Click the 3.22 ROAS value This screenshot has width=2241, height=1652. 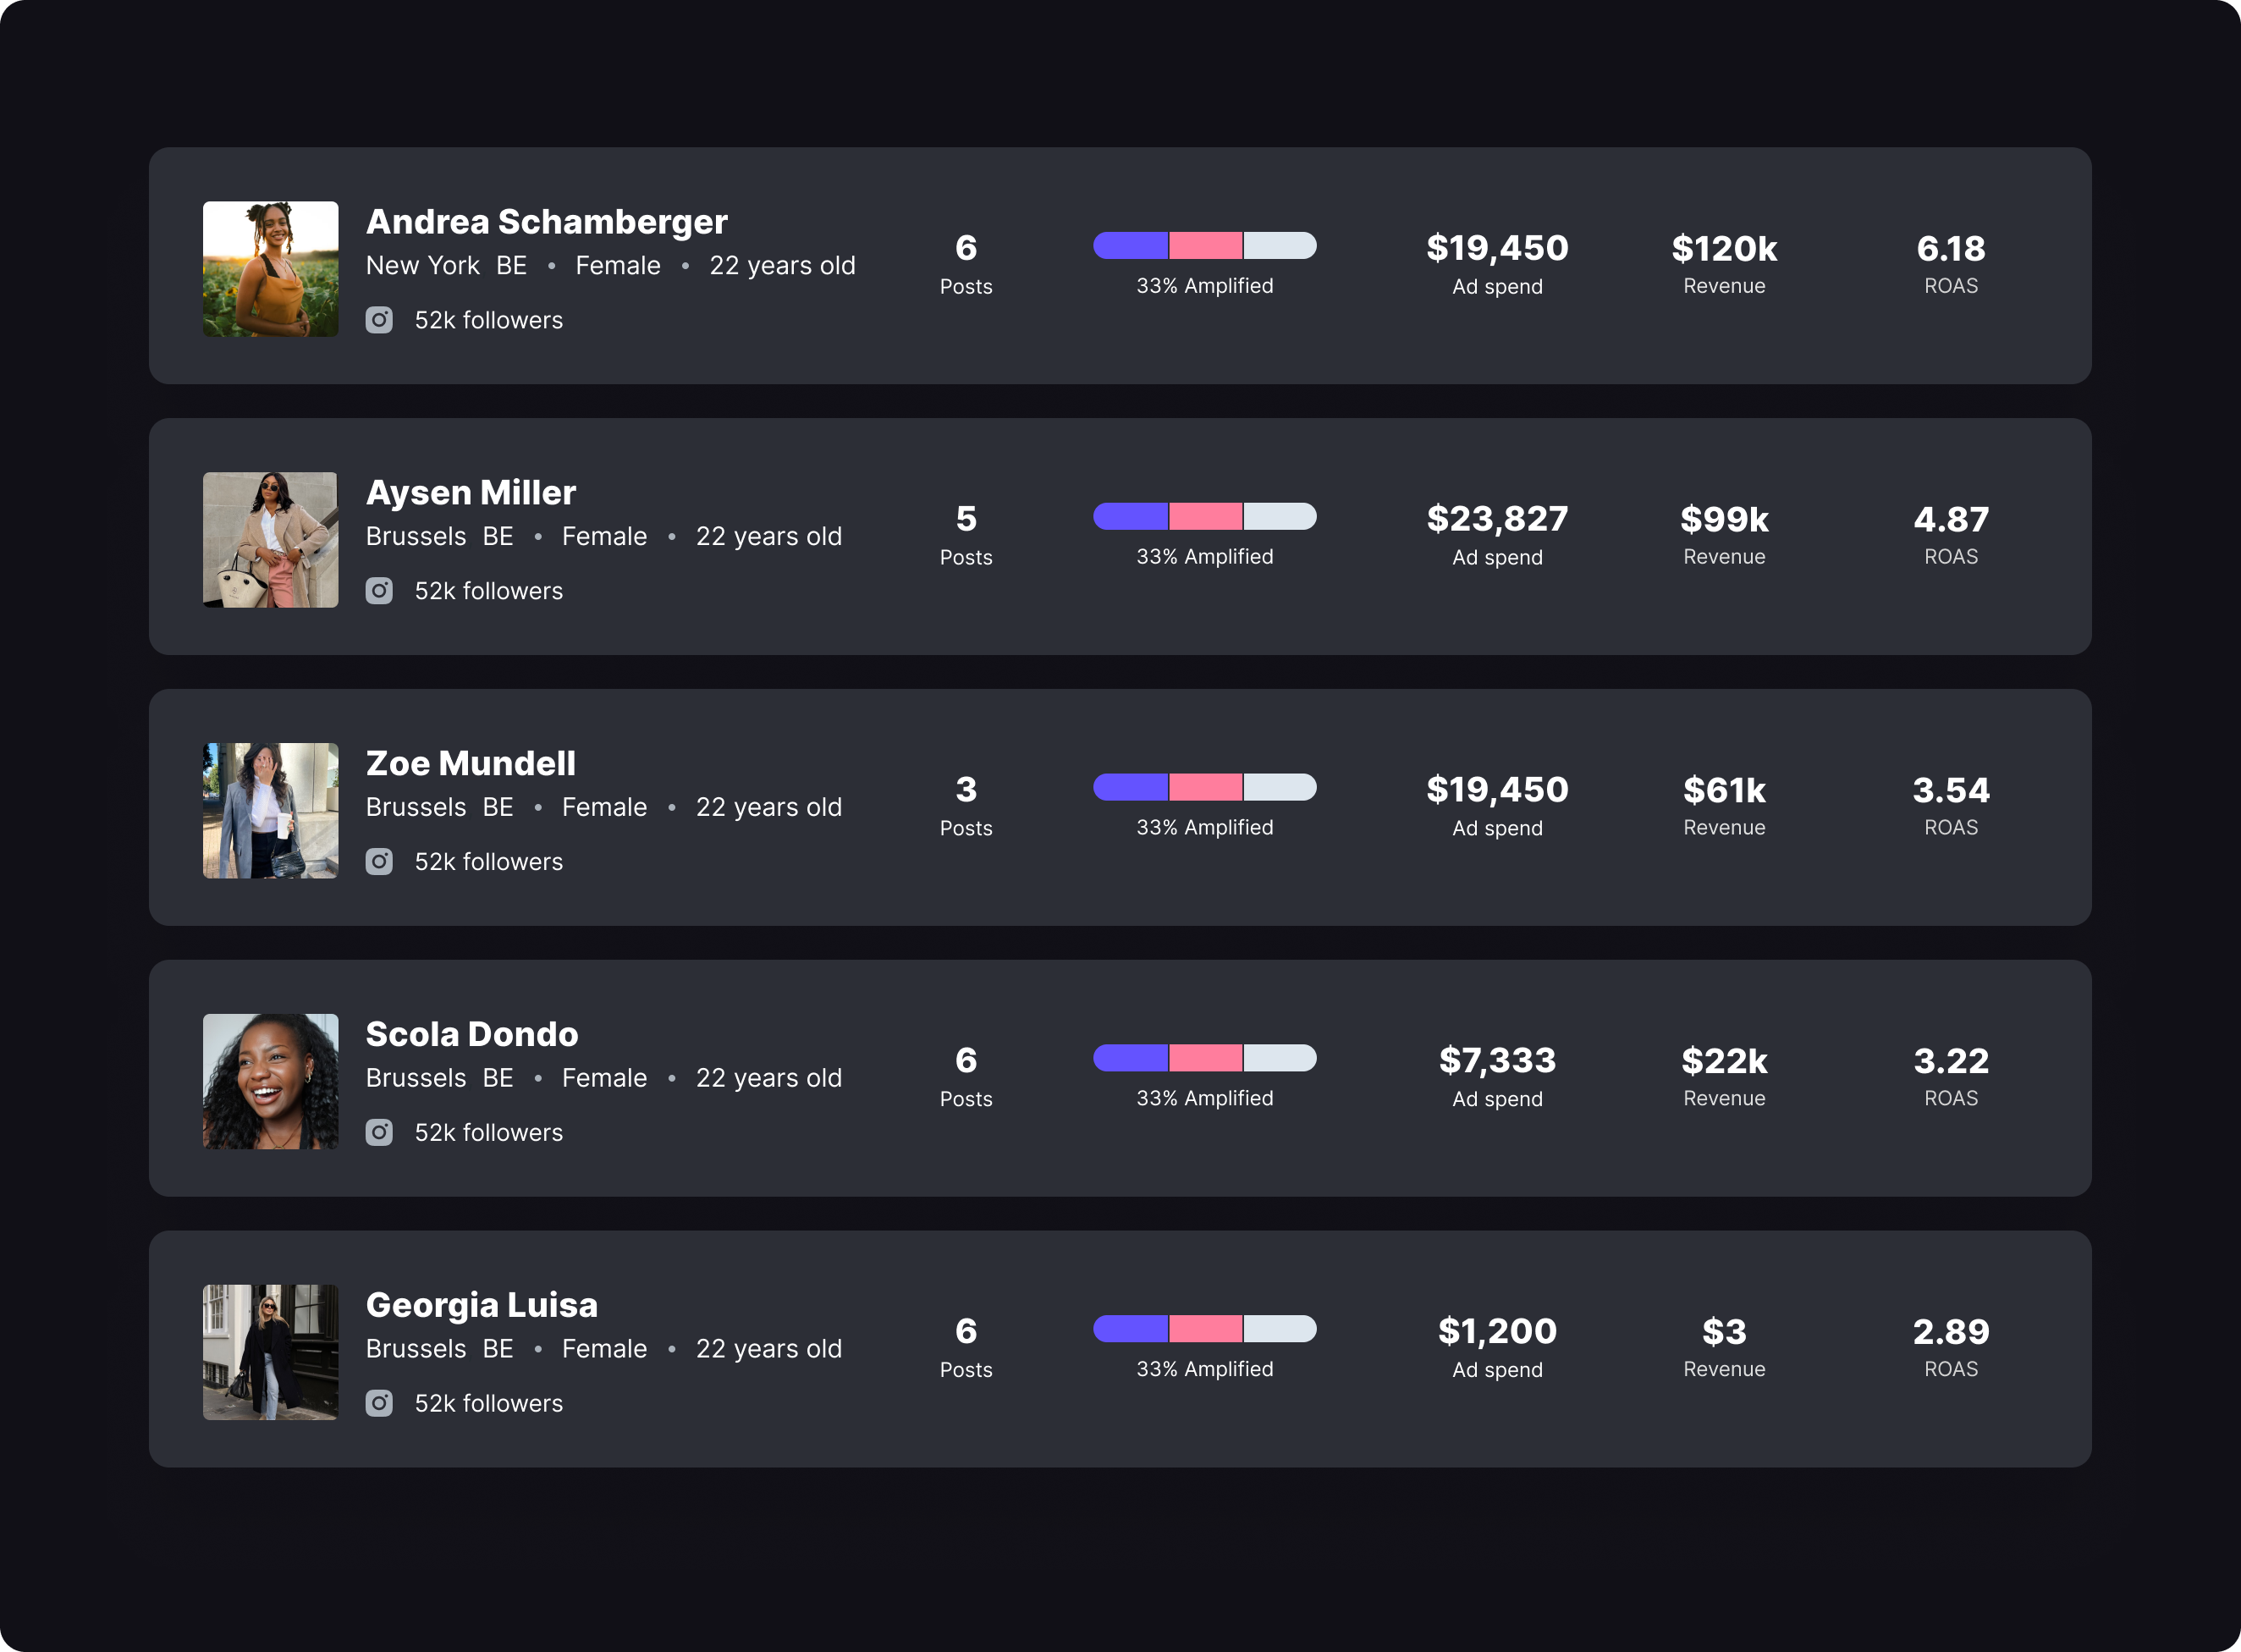pyautogui.click(x=1951, y=1062)
